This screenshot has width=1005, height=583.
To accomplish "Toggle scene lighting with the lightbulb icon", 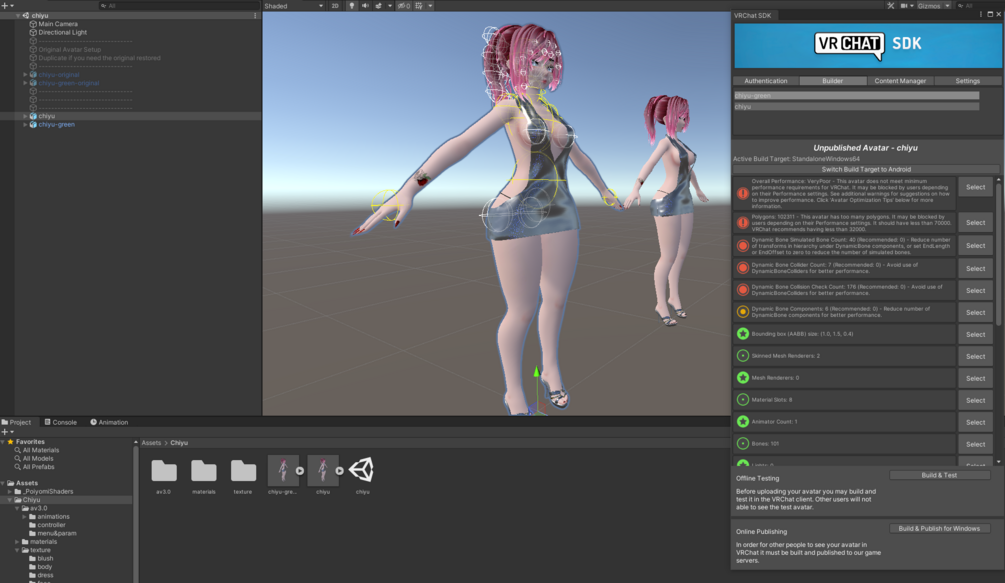I will [351, 6].
